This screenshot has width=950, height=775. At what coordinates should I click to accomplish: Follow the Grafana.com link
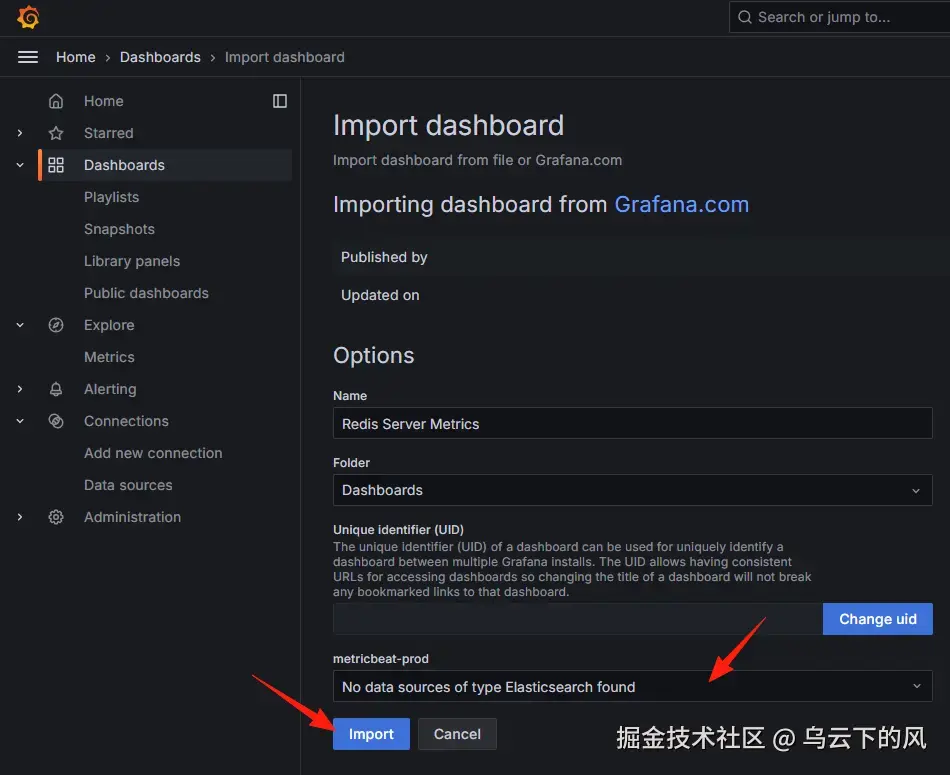[682, 204]
